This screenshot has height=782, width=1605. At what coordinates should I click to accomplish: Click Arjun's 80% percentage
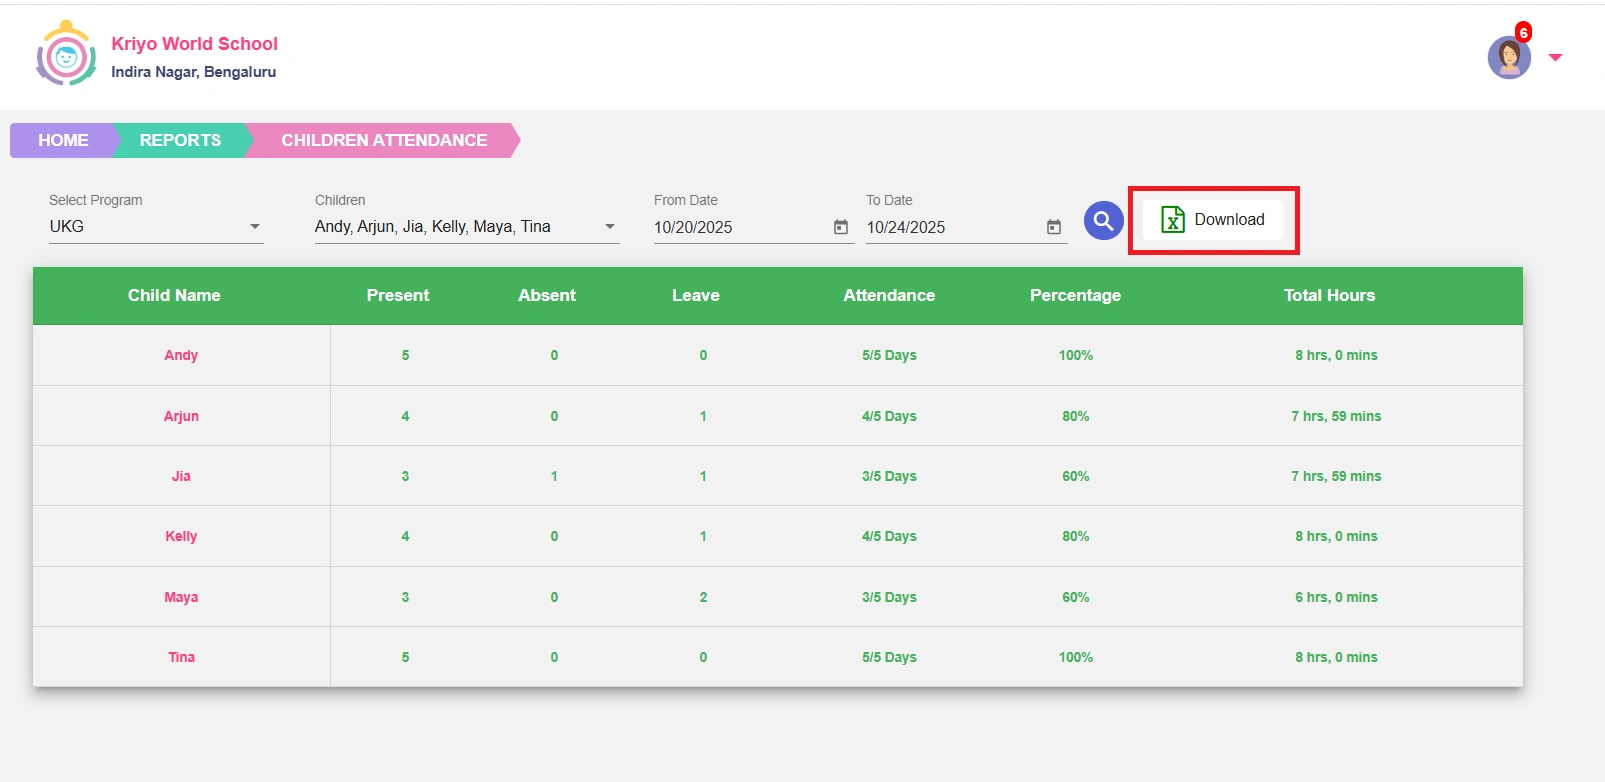click(x=1076, y=416)
